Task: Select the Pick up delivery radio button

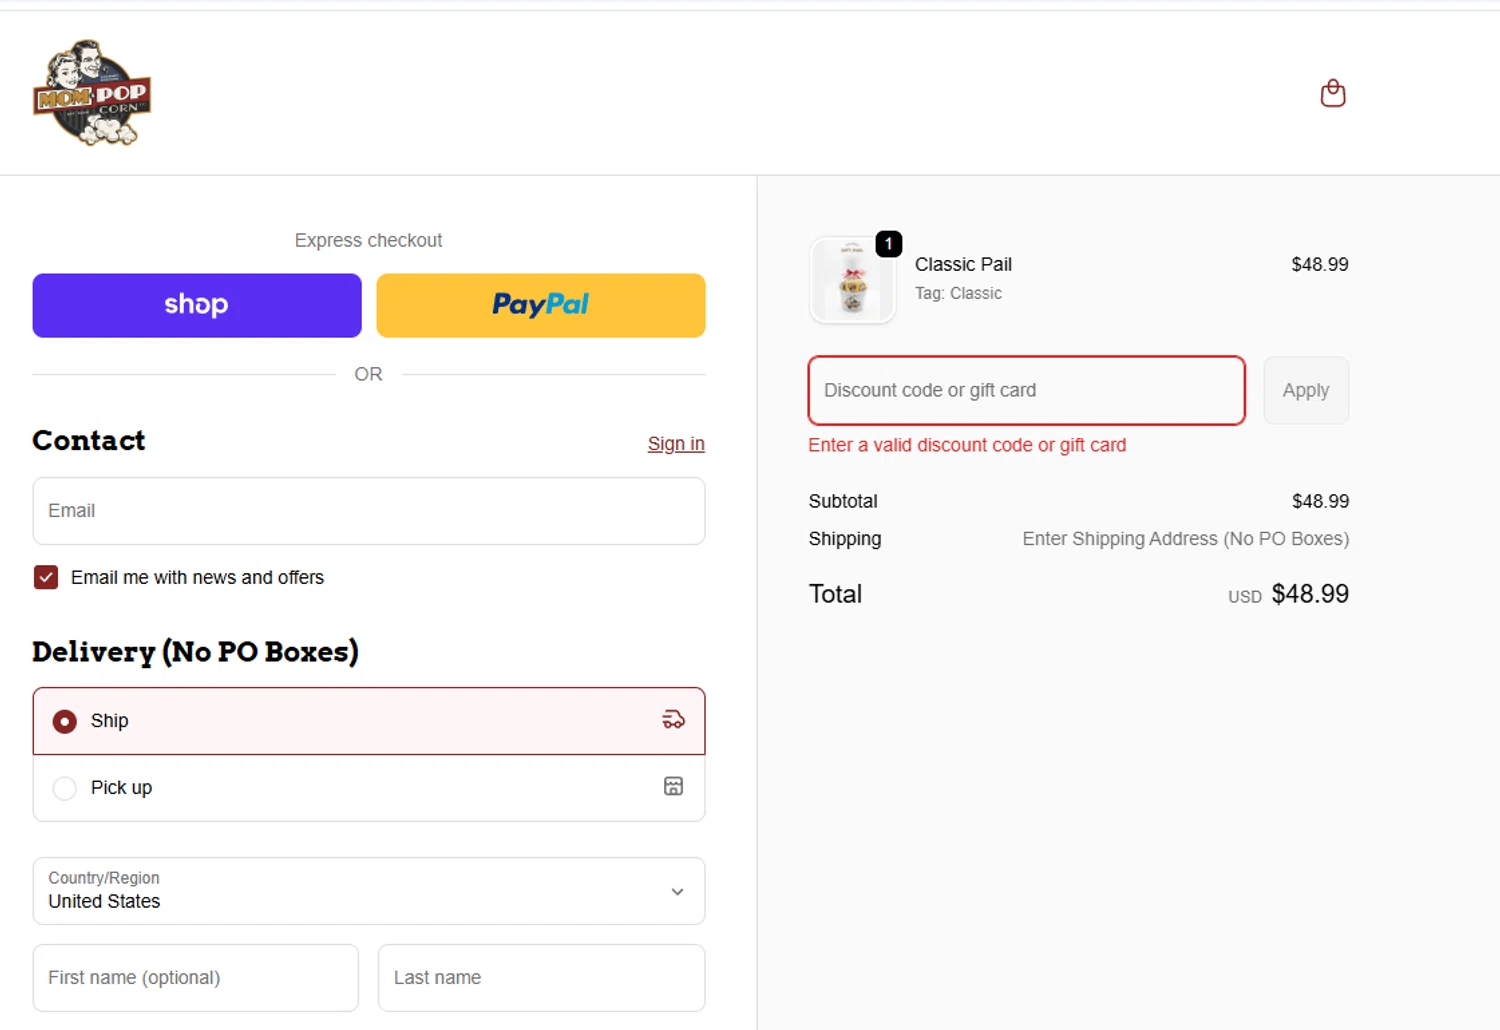Action: 65,788
